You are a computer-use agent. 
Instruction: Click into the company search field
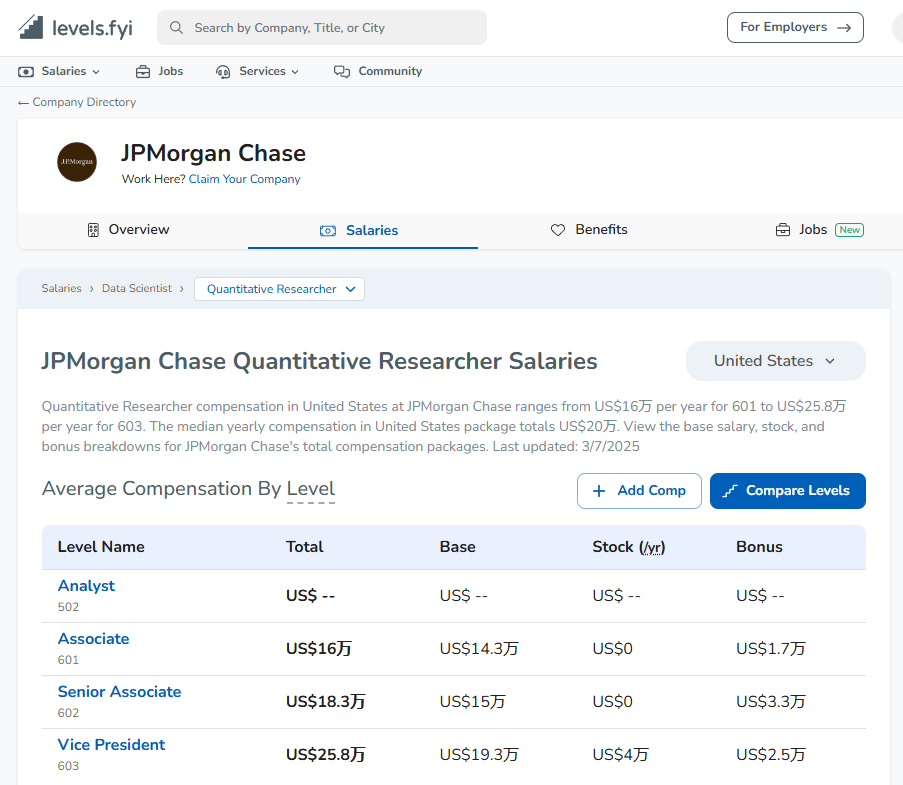pos(322,28)
